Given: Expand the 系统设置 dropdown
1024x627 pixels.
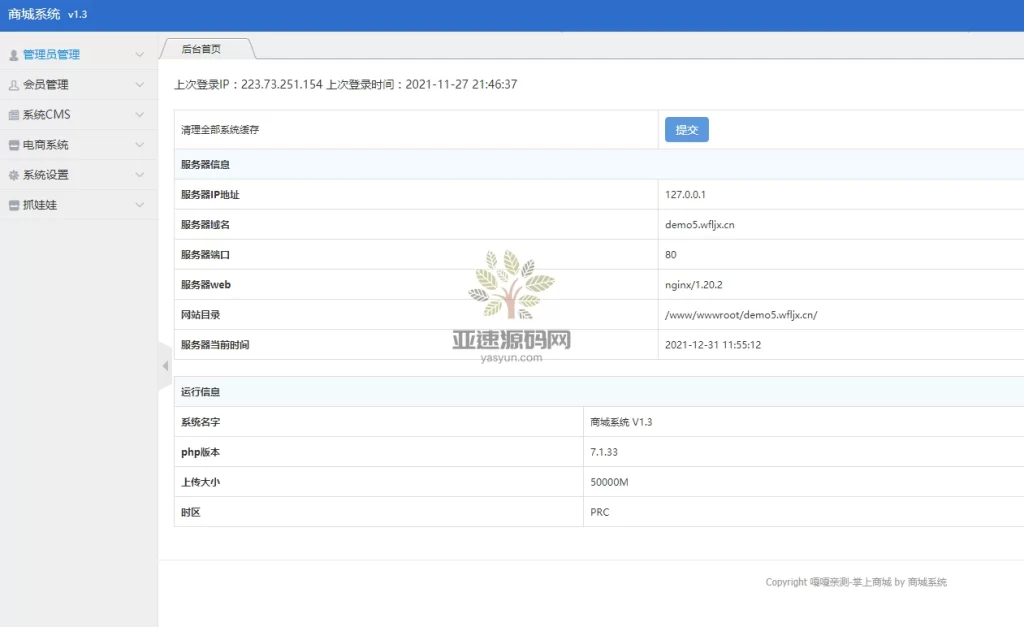Looking at the screenshot, I should click(x=139, y=174).
